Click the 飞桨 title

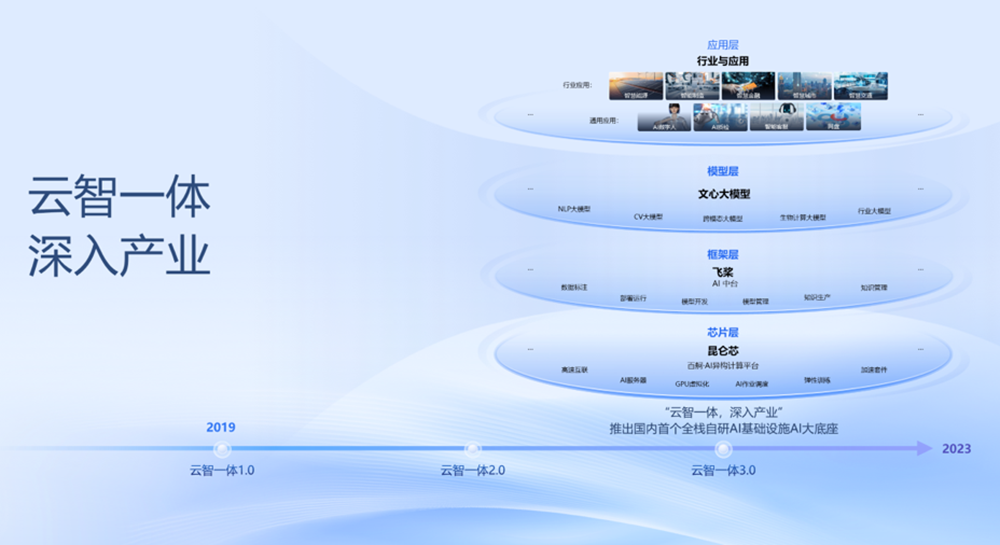click(723, 272)
